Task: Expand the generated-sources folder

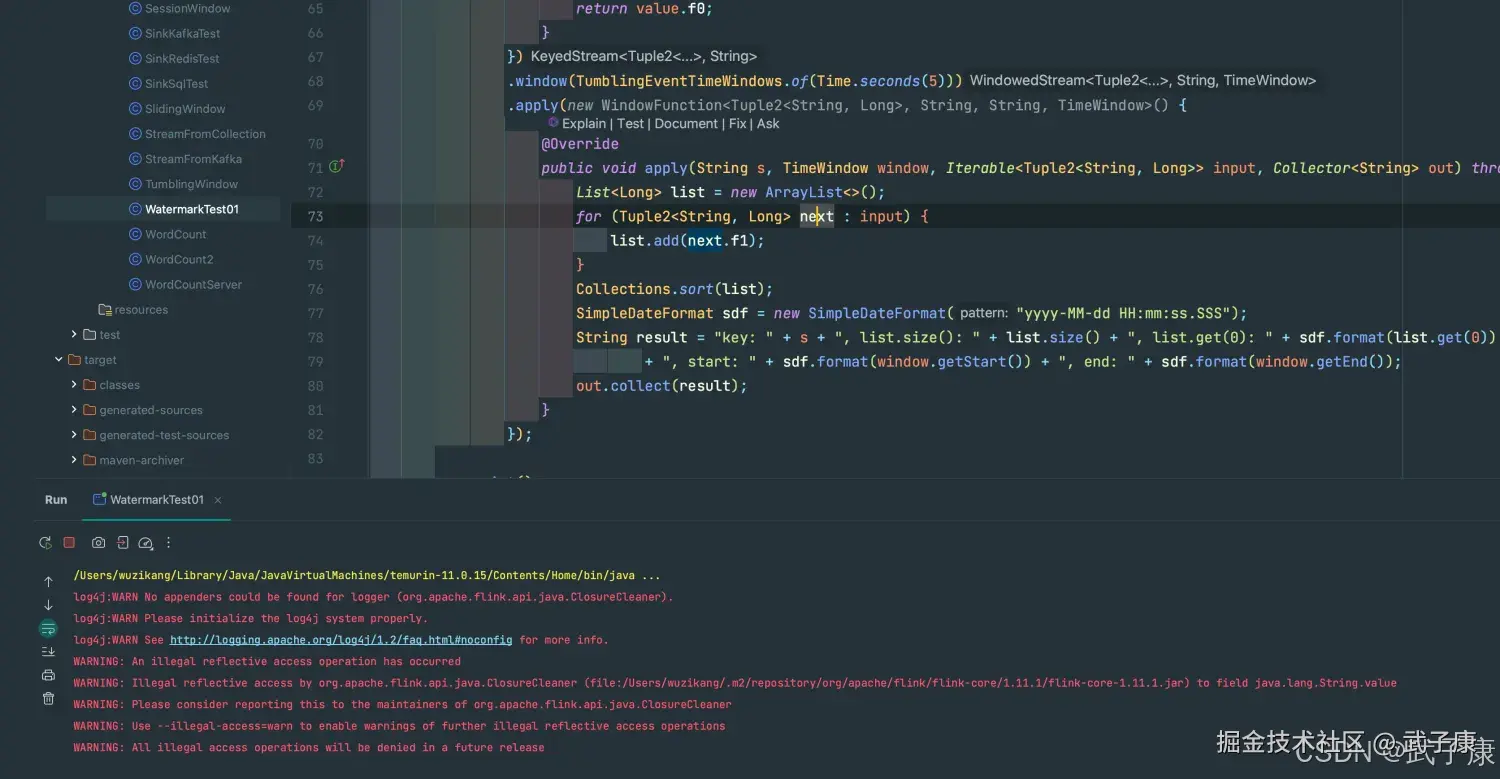Action: (74, 410)
